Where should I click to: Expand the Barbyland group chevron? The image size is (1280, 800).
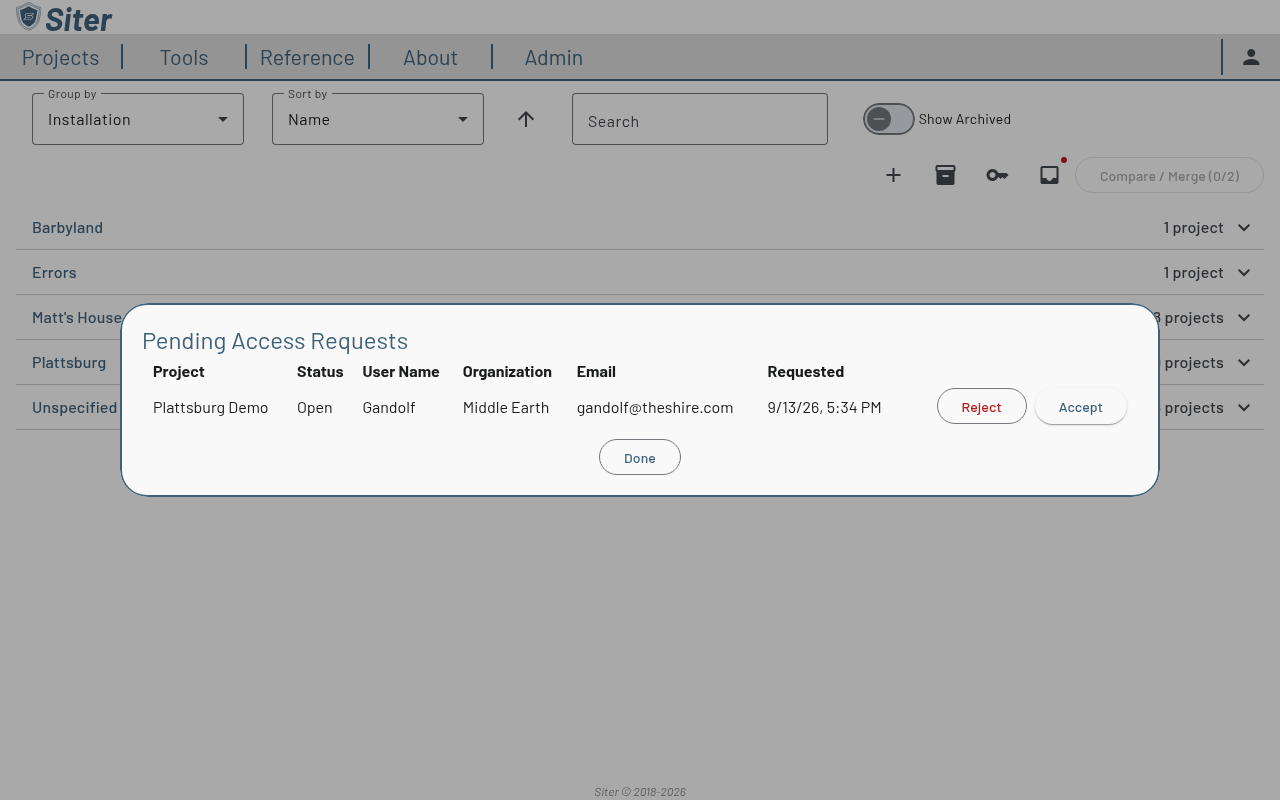coord(1244,227)
